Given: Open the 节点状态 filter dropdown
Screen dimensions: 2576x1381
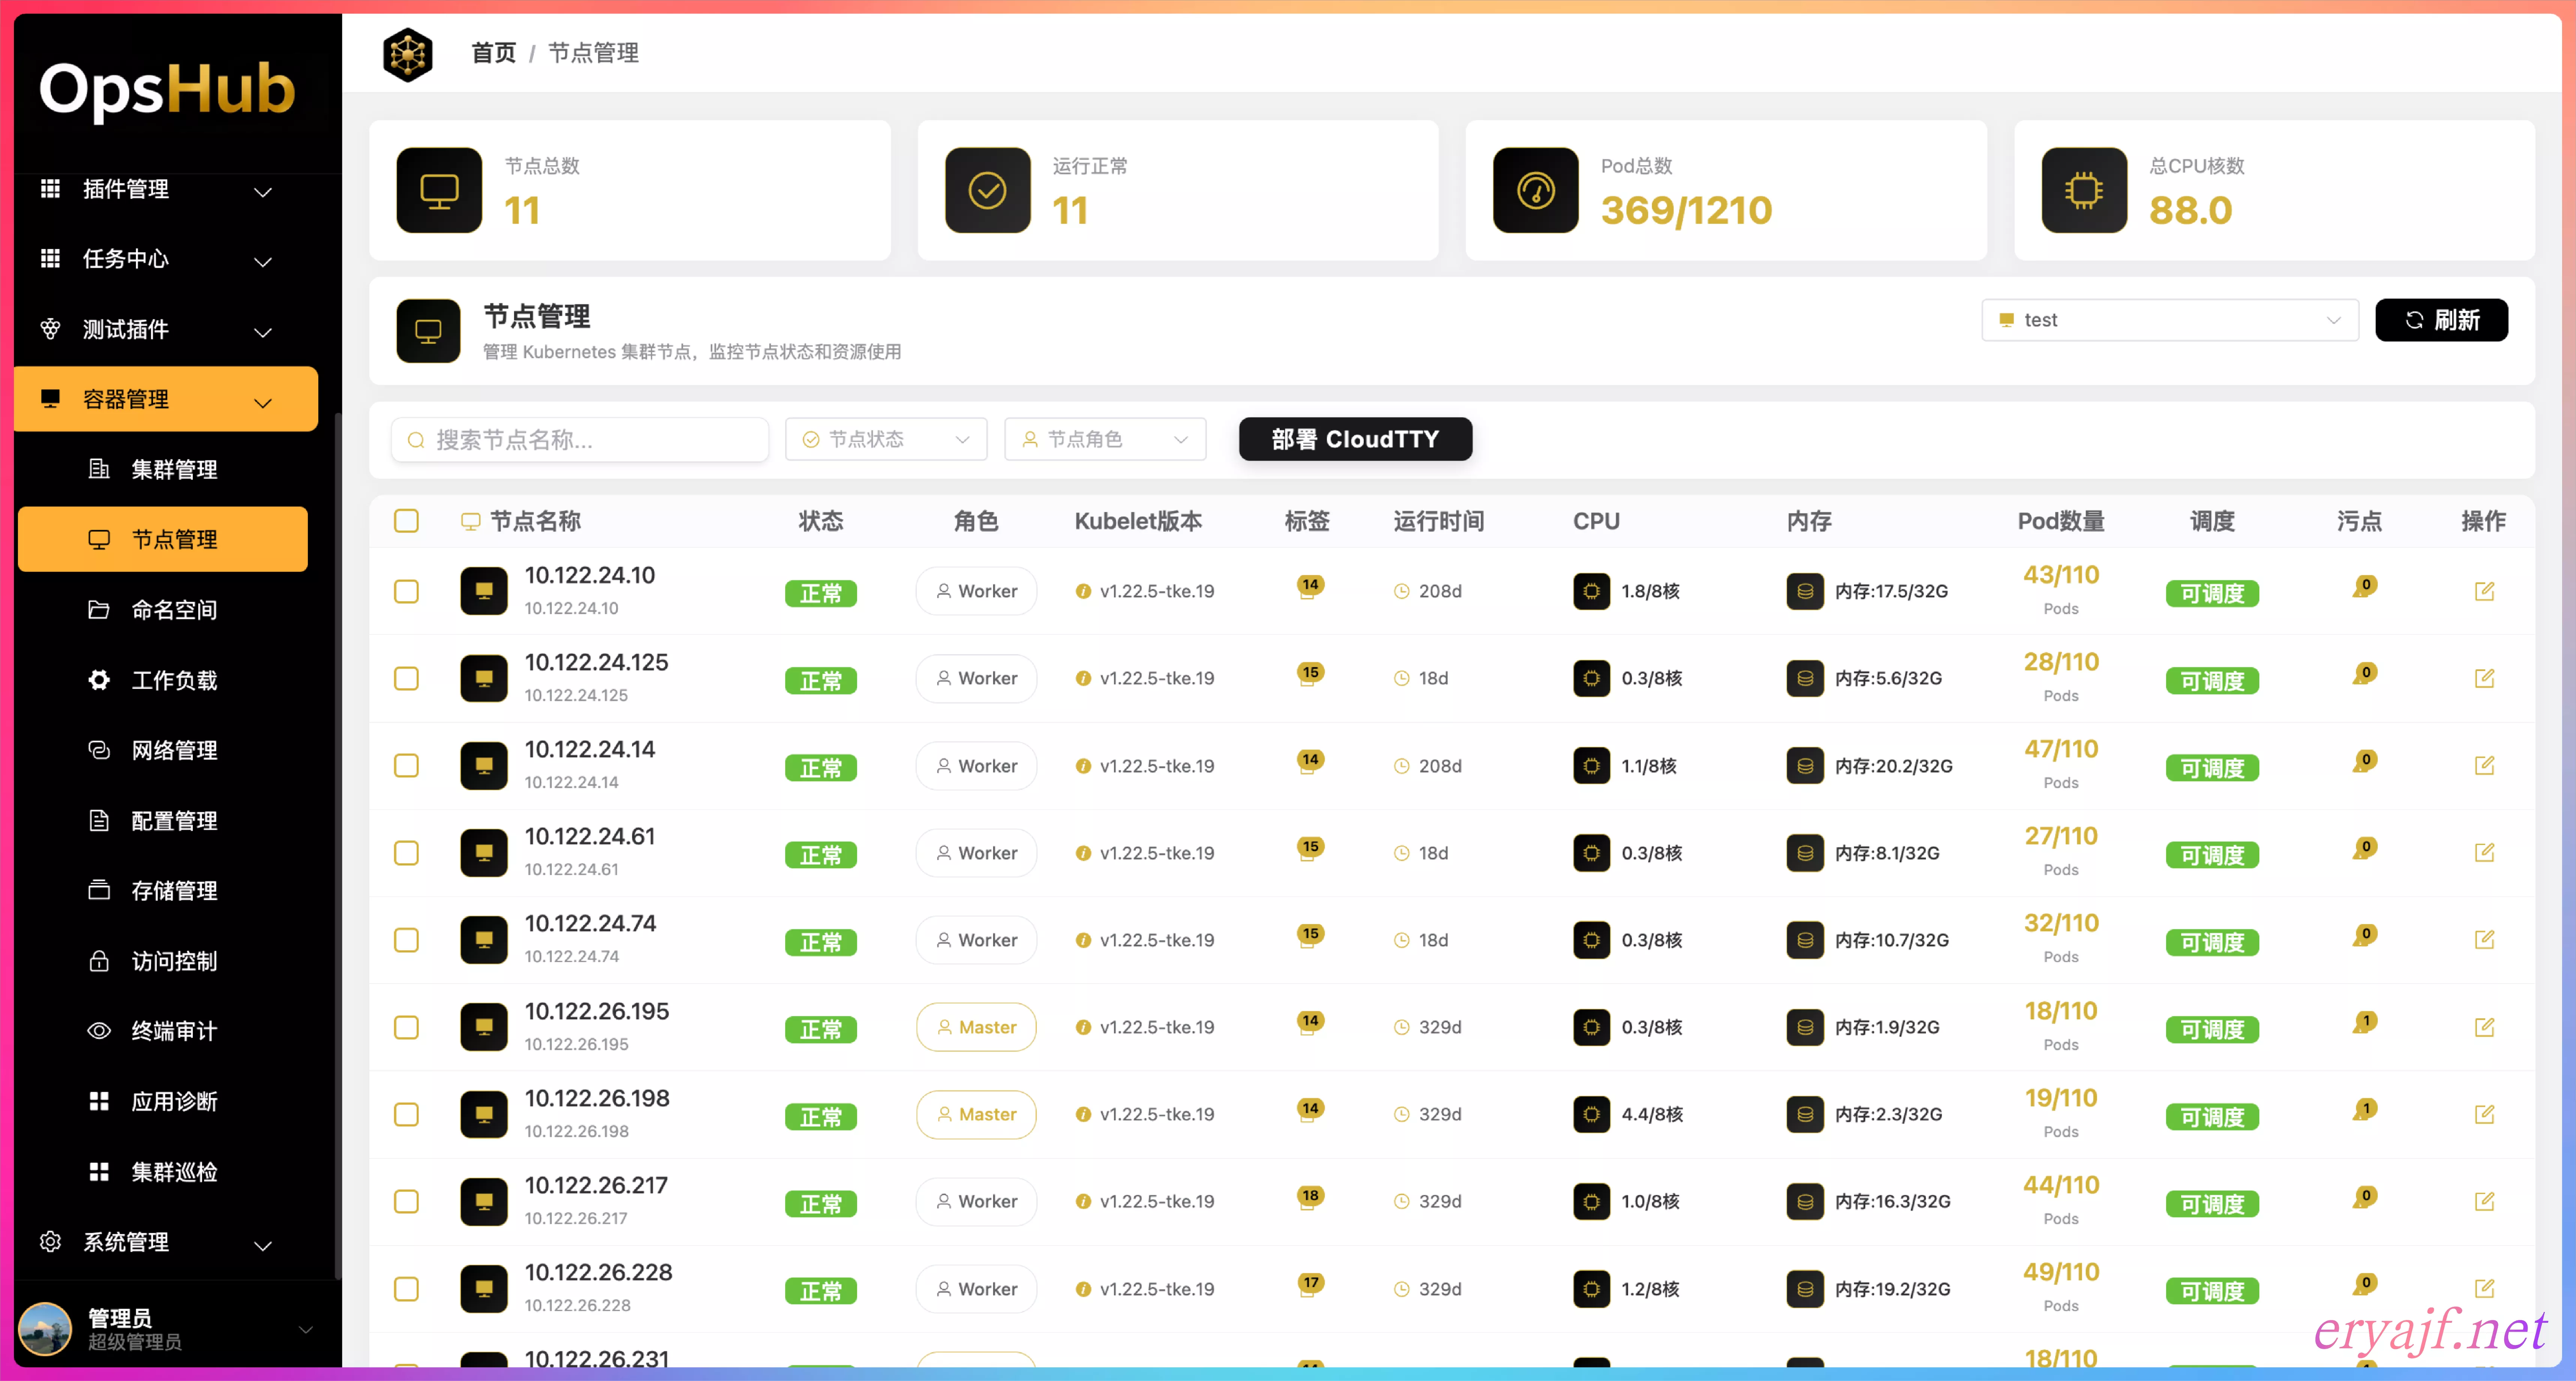Looking at the screenshot, I should [886, 439].
